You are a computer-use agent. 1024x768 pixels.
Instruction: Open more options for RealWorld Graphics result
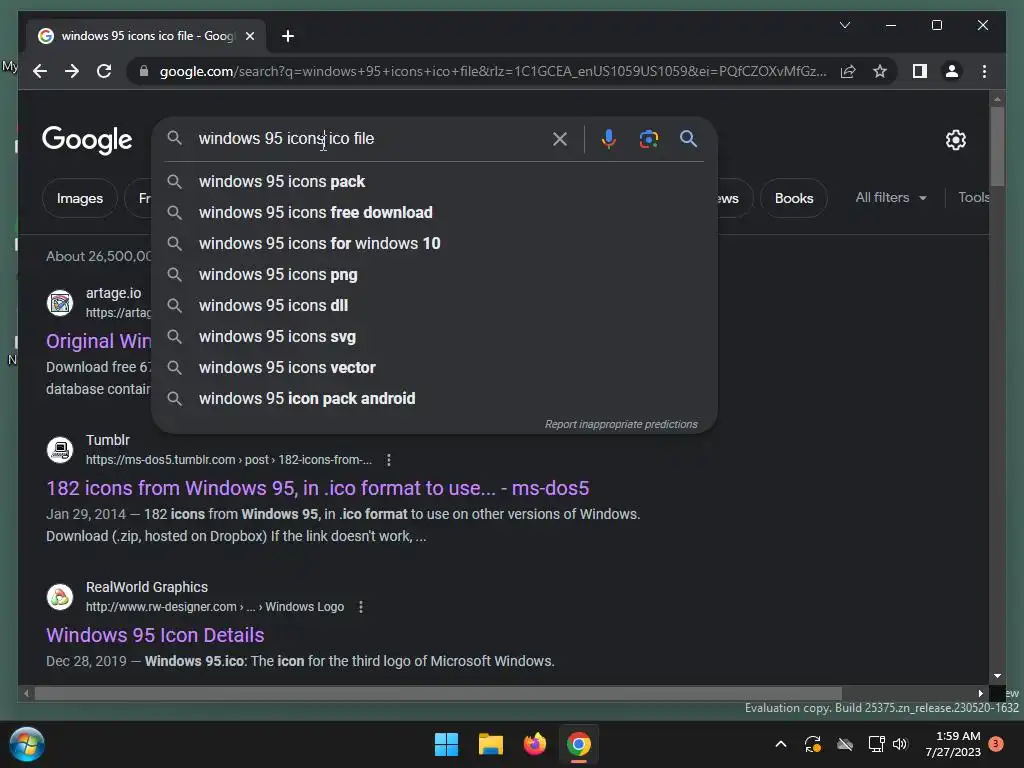360,607
